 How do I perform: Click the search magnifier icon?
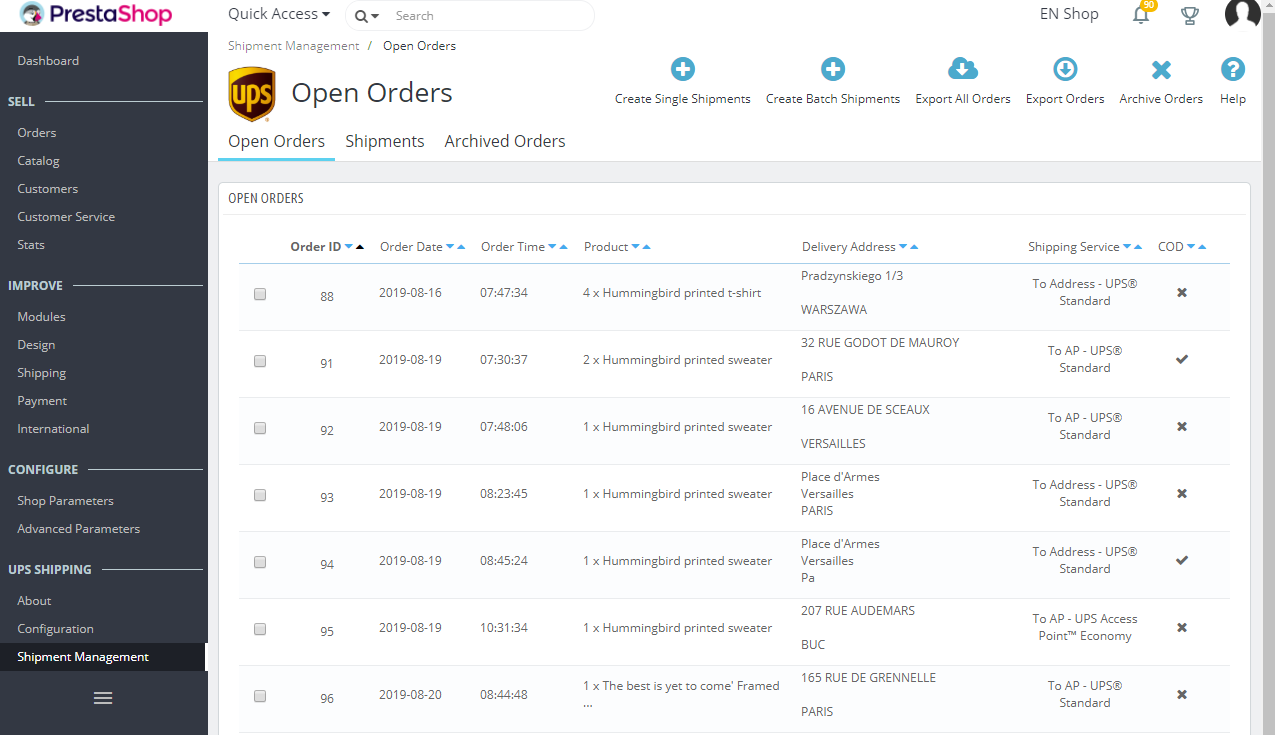[361, 16]
